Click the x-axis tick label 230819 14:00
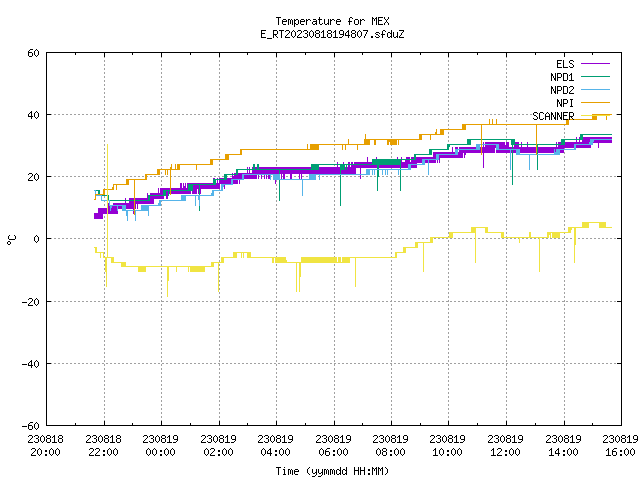This screenshot has height=480, width=640. click(564, 446)
